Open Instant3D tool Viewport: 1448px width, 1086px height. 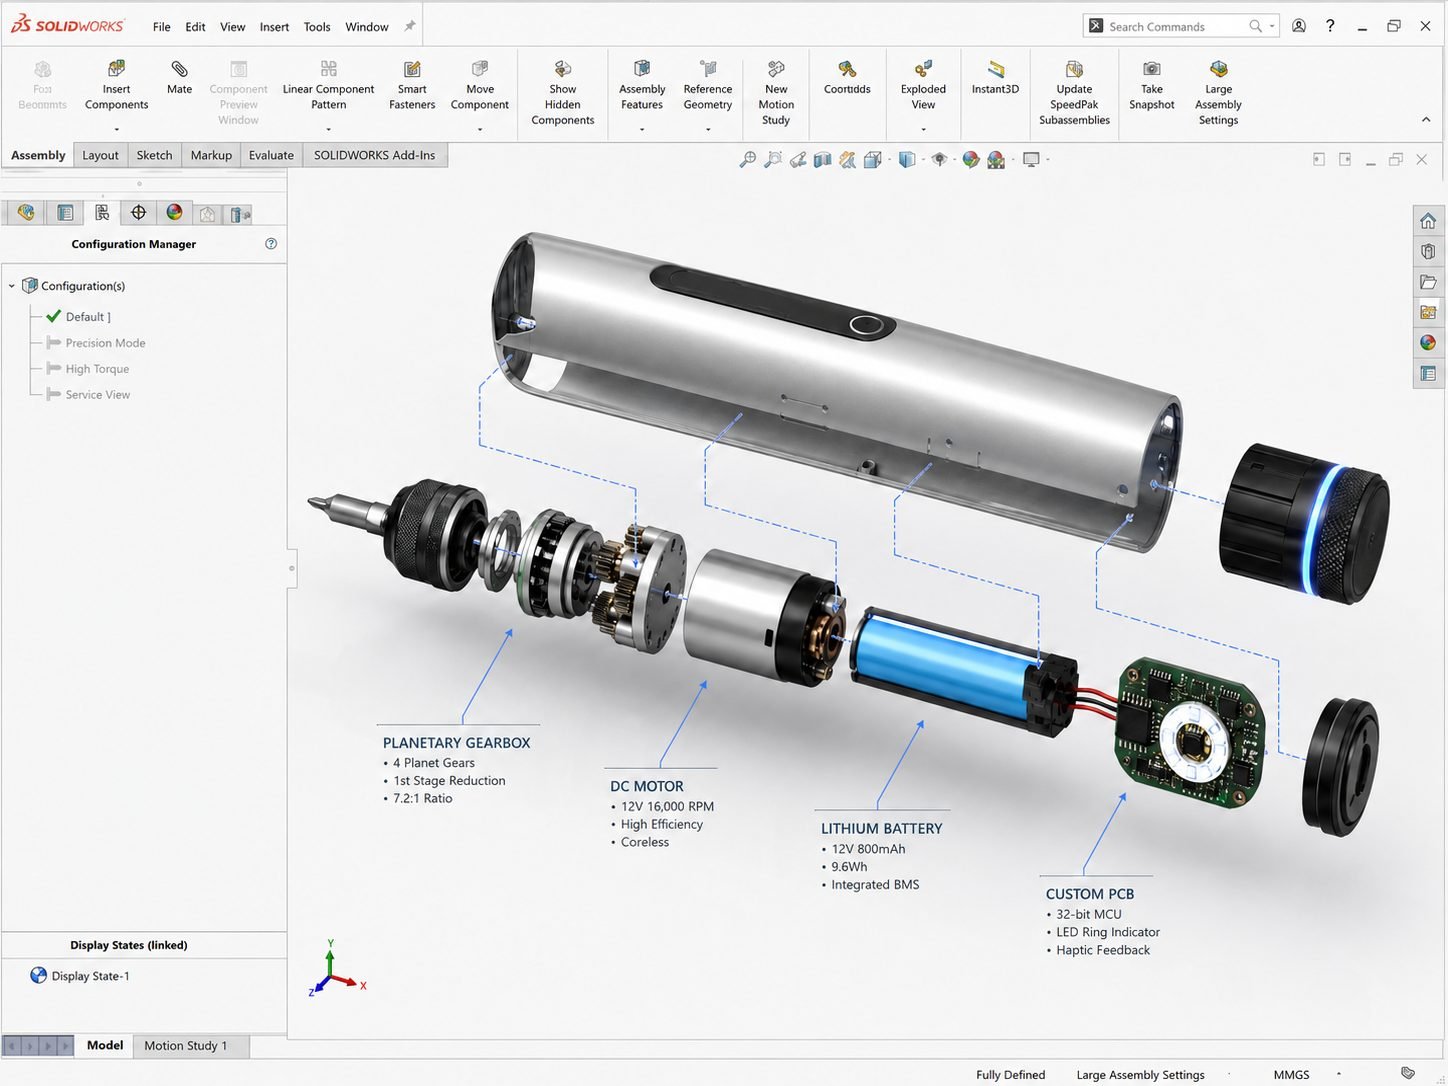[995, 78]
